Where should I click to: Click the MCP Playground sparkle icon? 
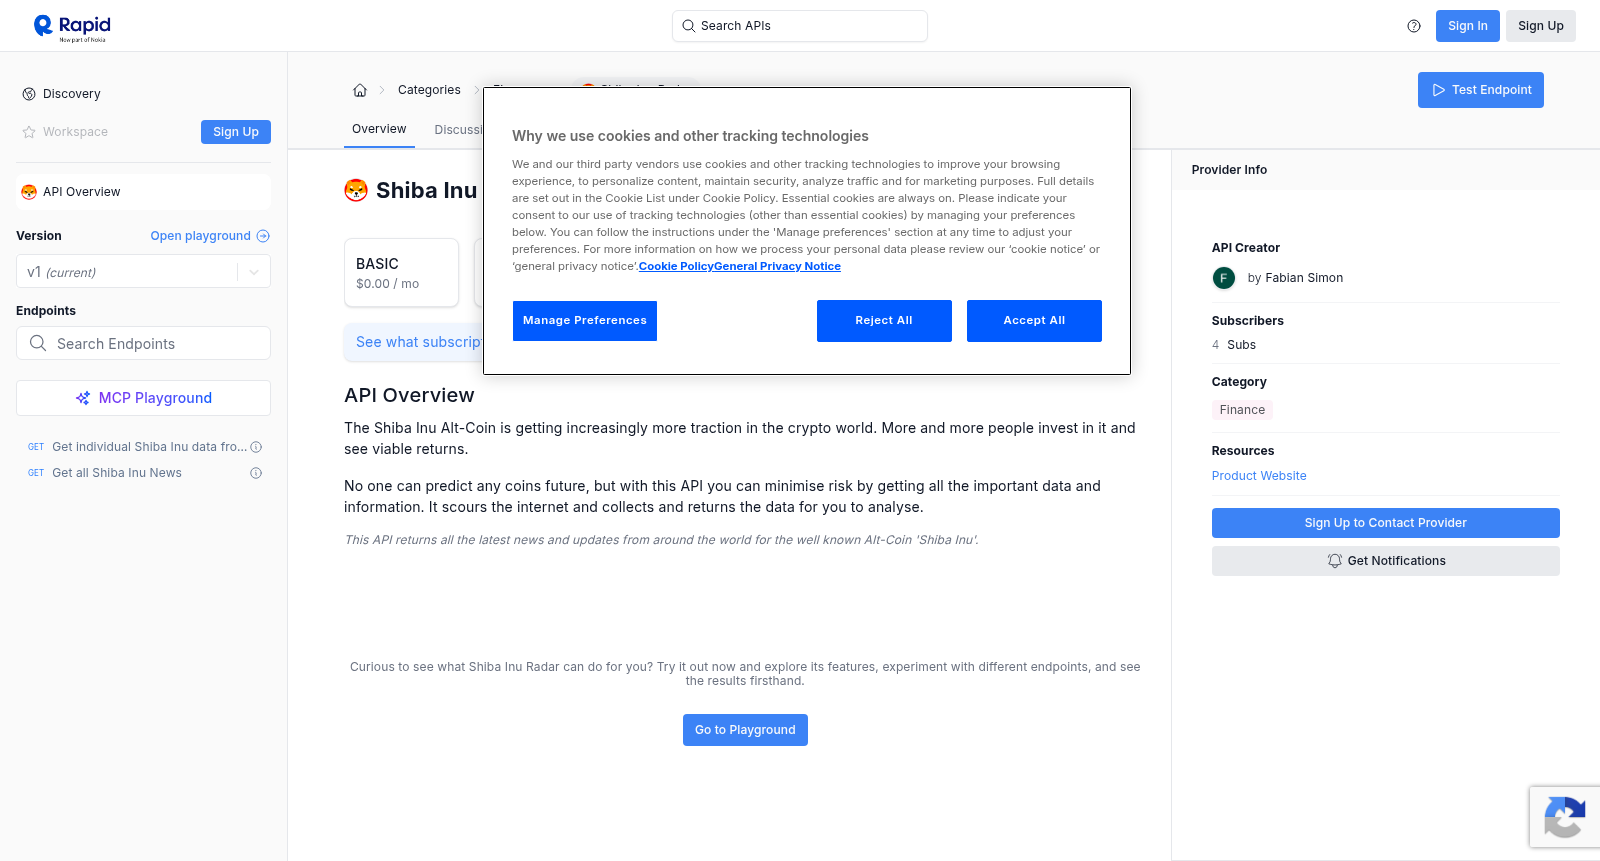point(83,398)
